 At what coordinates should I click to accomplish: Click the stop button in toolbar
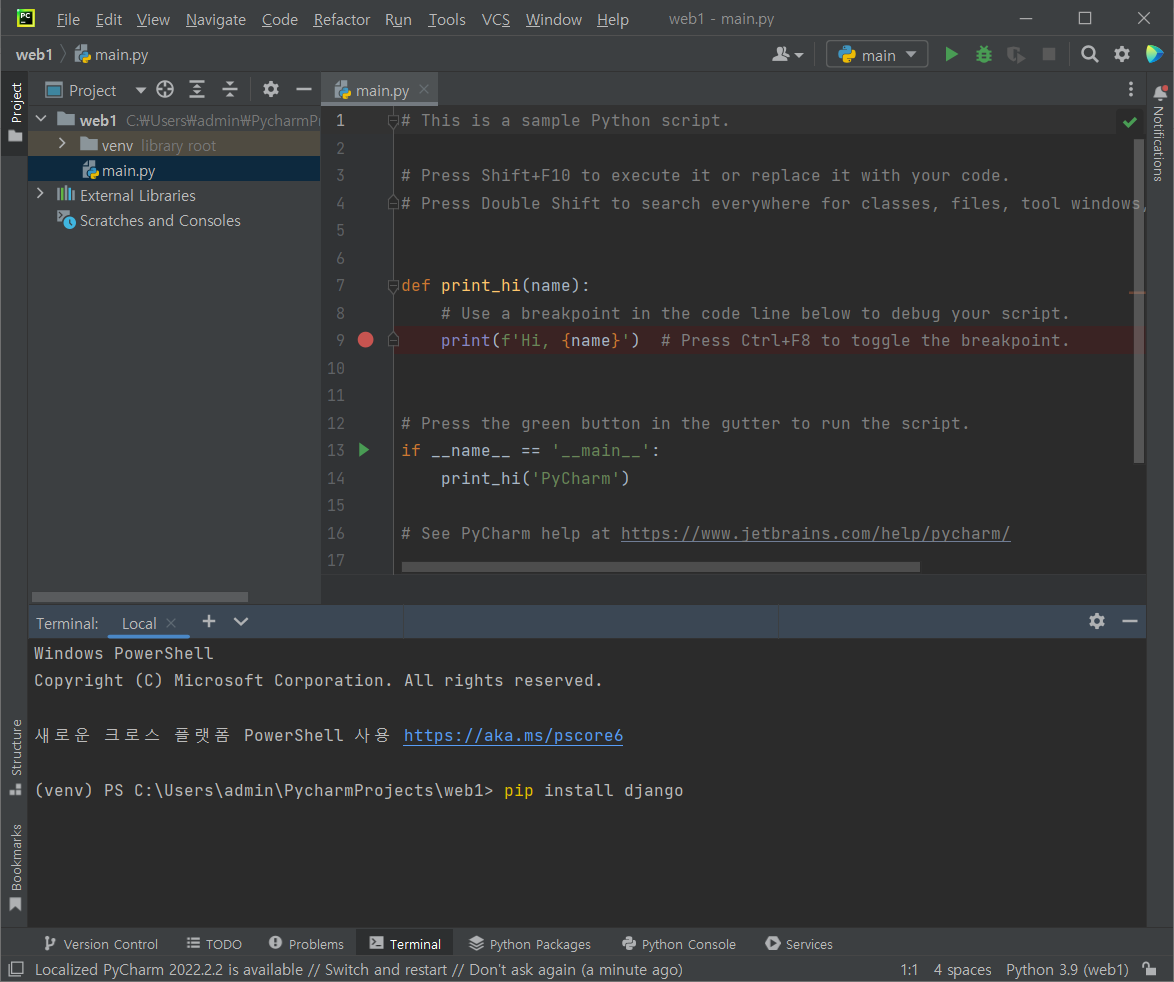1049,55
